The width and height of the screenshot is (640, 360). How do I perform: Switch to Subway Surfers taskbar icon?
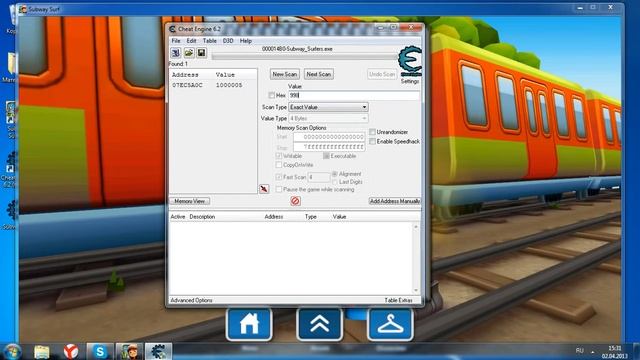(129, 351)
